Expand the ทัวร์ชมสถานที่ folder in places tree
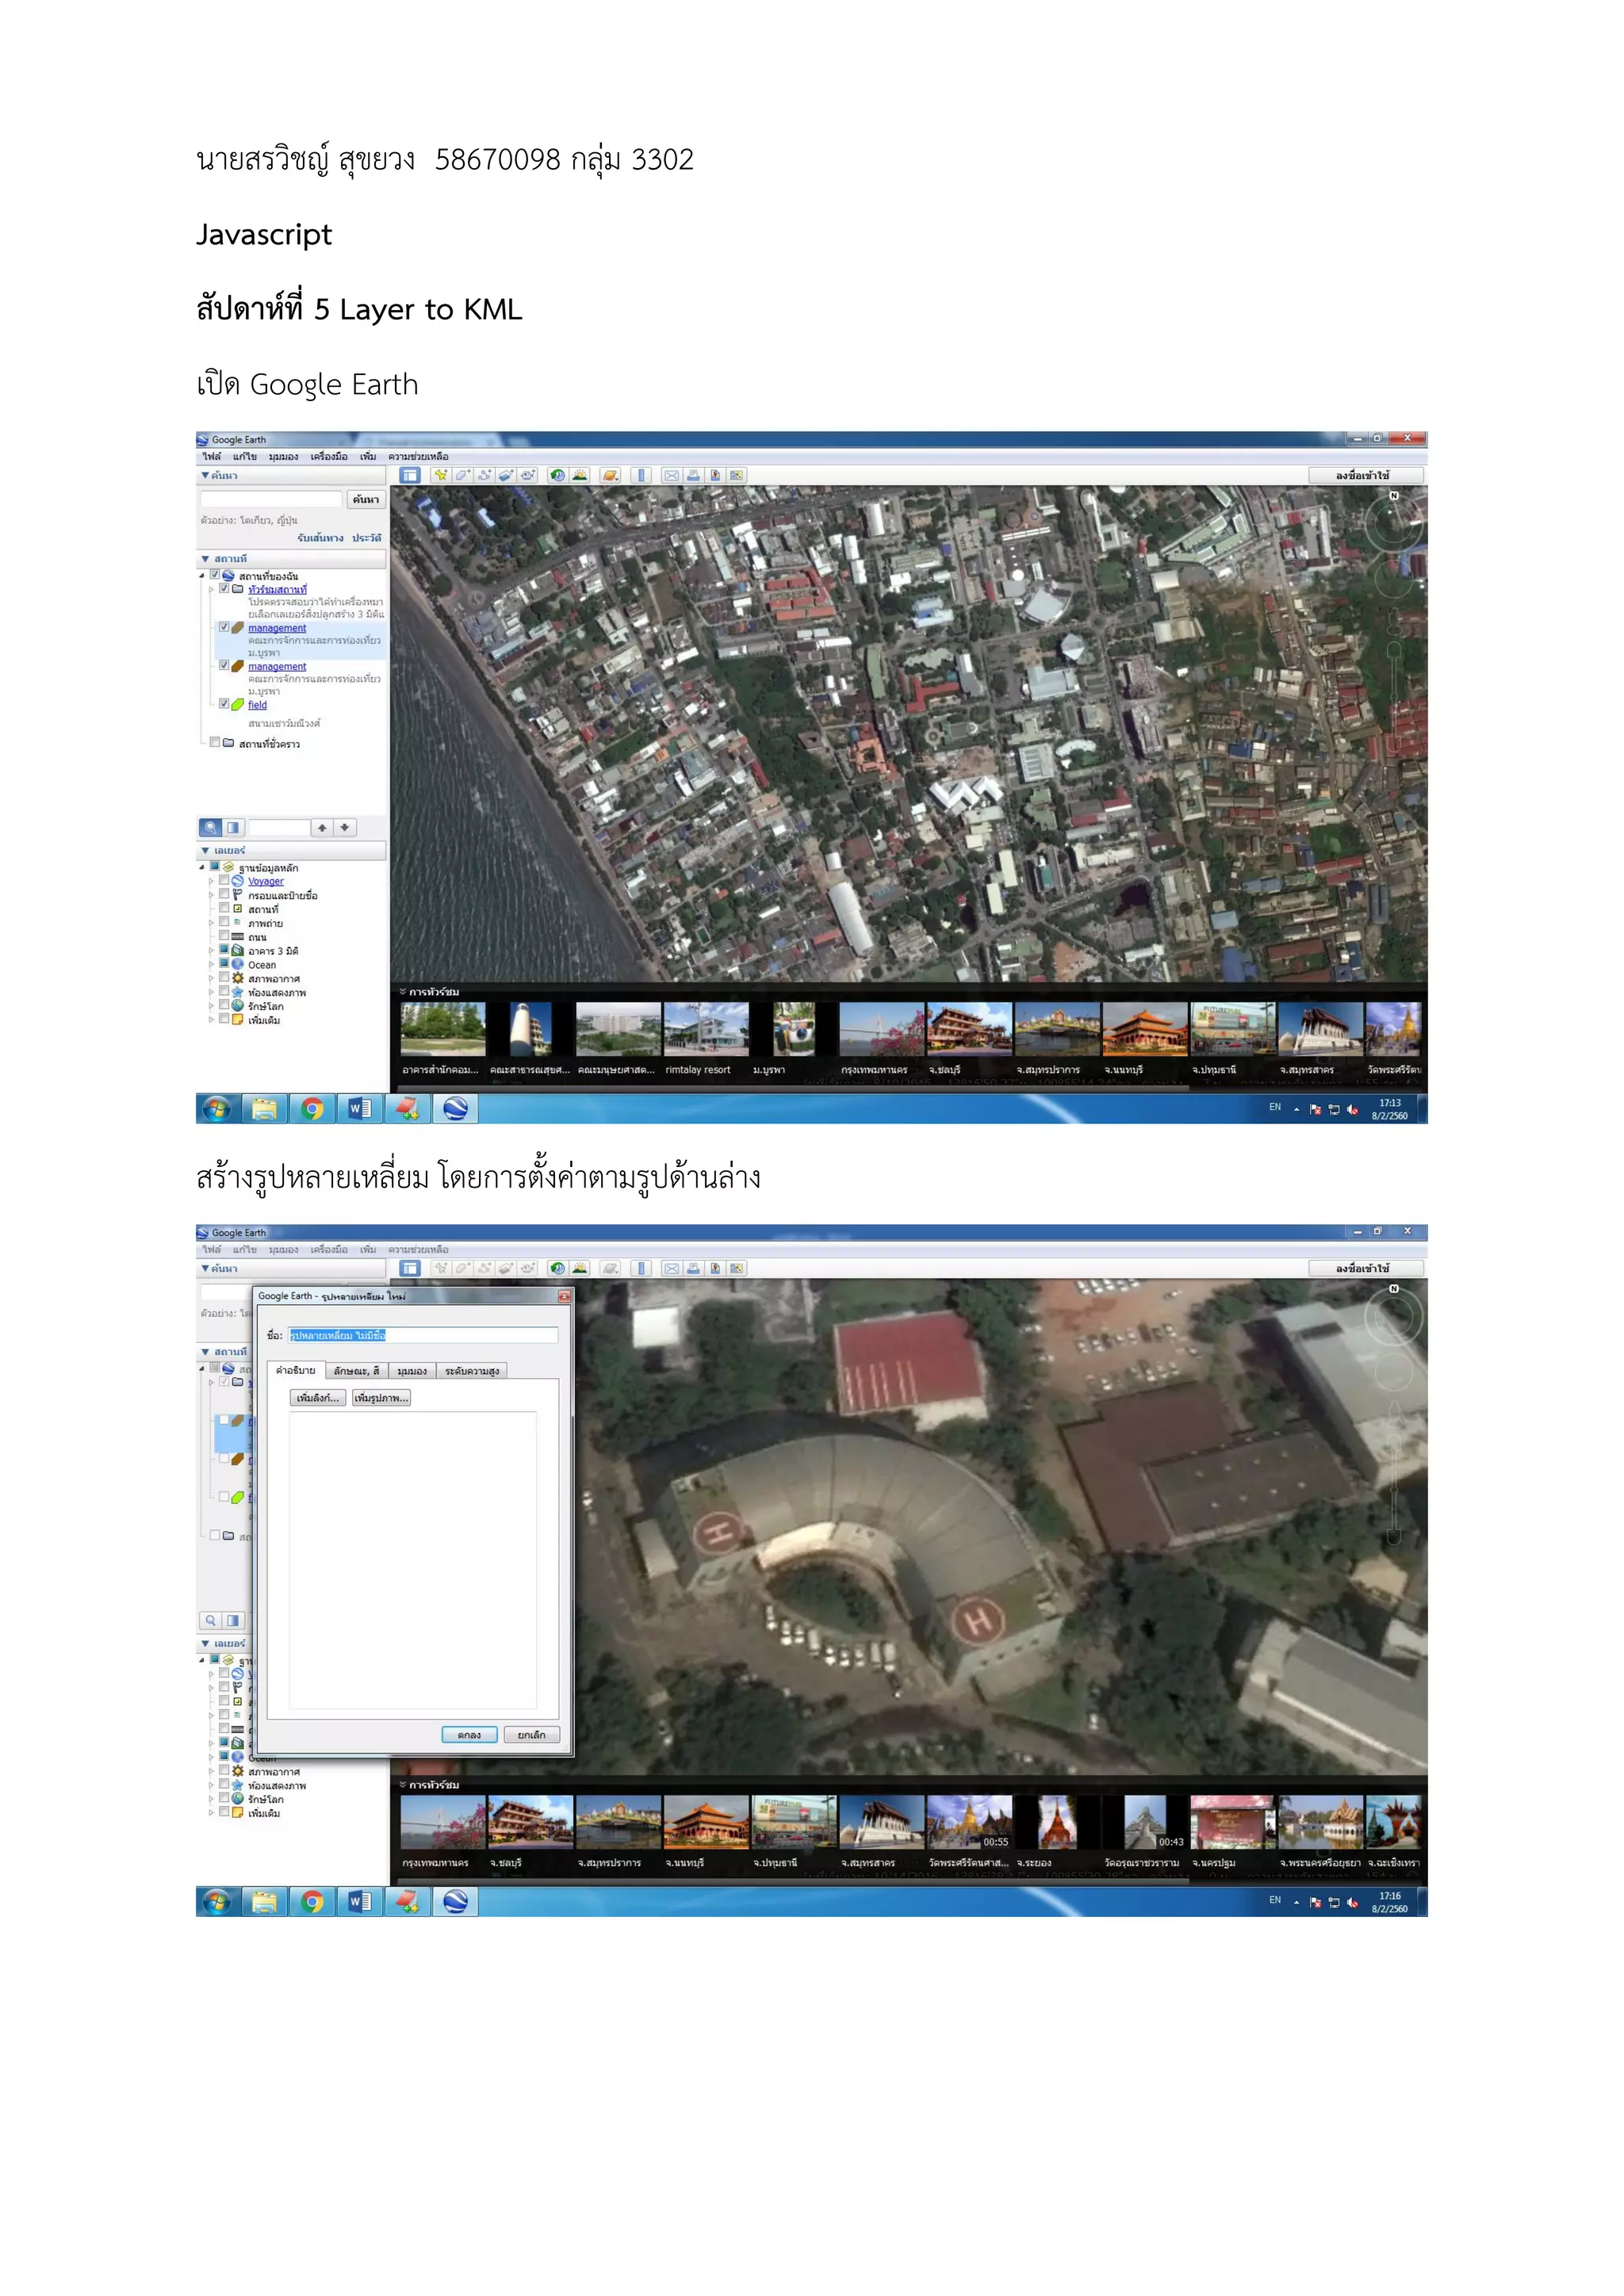 click(x=211, y=590)
